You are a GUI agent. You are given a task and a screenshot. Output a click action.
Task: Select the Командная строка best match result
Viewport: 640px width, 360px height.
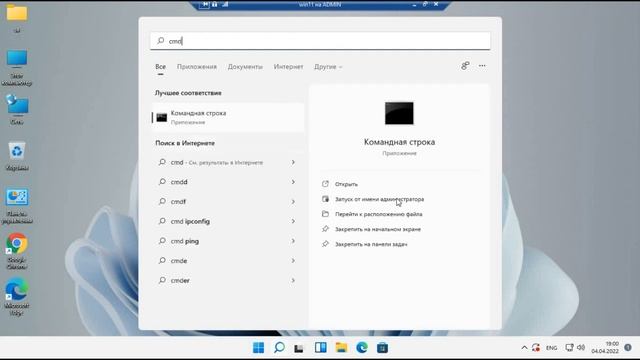(228, 117)
